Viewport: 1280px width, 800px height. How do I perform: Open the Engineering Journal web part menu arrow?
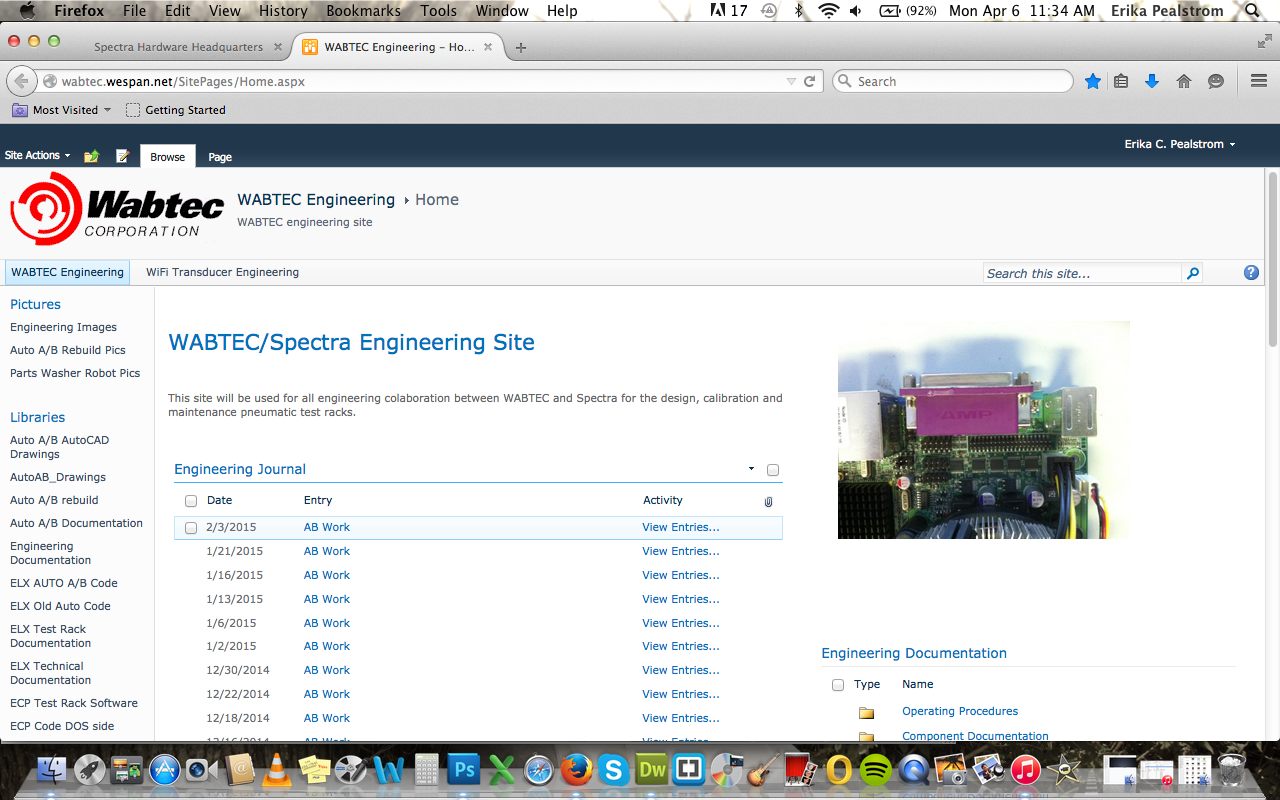click(x=751, y=469)
